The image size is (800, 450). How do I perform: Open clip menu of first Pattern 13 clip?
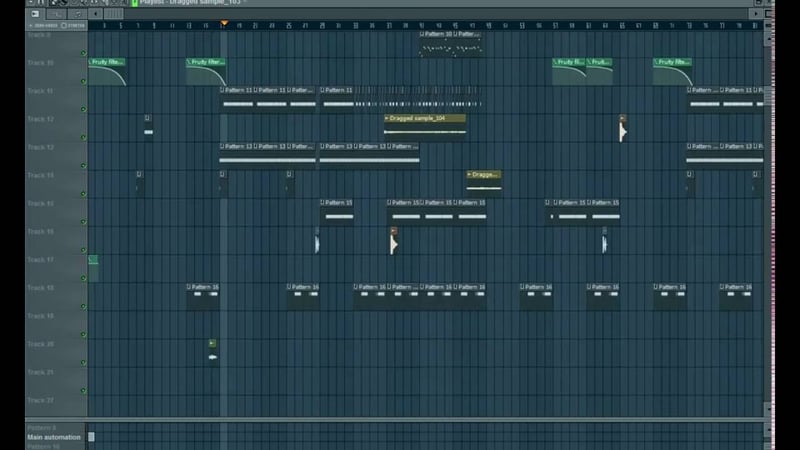(222, 146)
